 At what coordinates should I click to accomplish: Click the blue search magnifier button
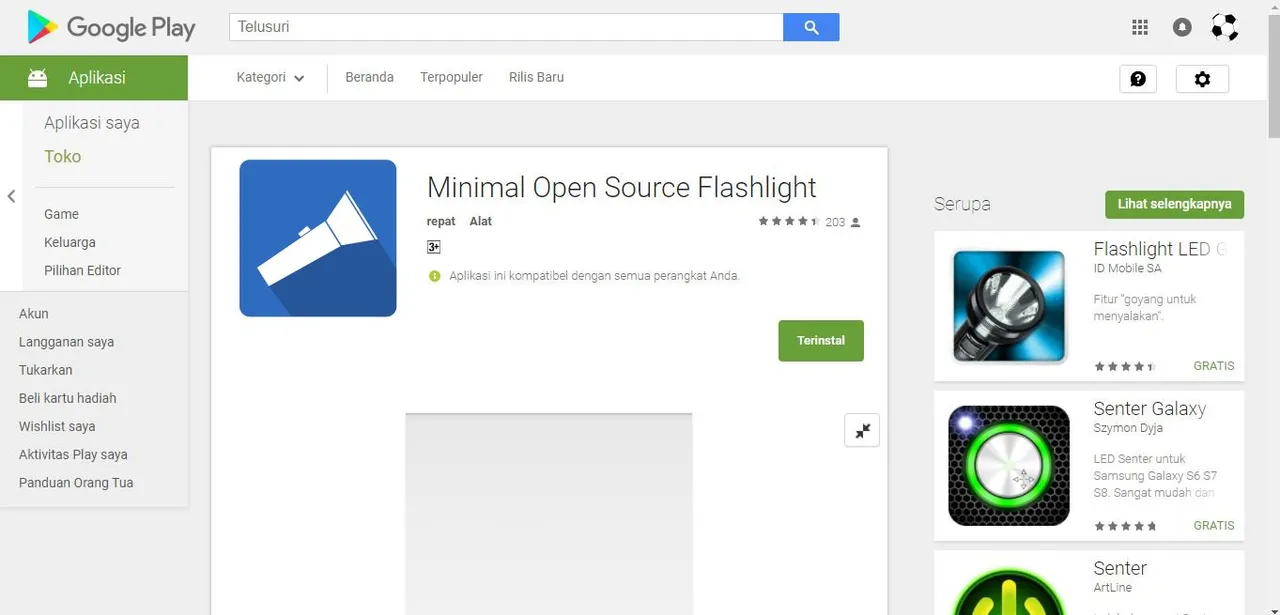tap(811, 27)
